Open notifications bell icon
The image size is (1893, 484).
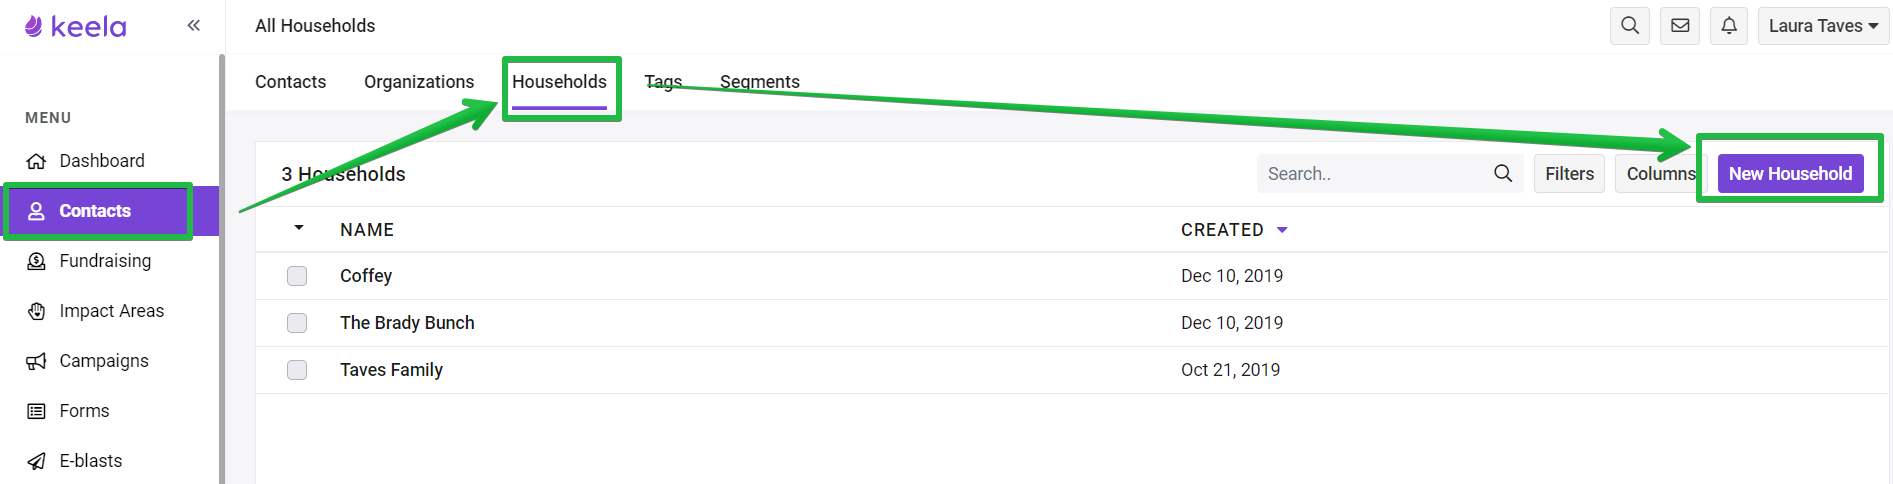[x=1729, y=26]
